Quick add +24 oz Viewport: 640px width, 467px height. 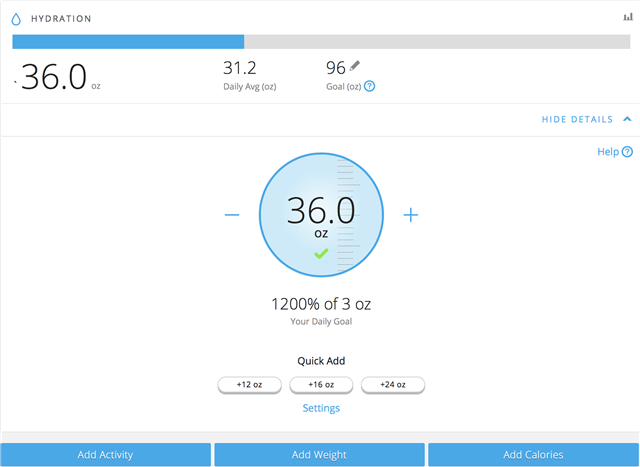click(x=393, y=384)
